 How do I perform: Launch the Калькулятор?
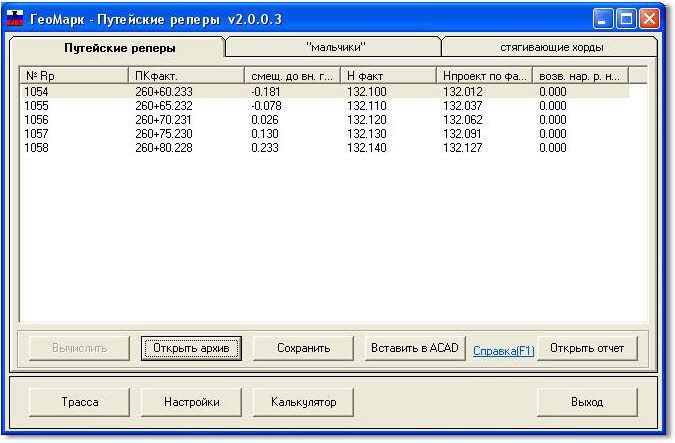(x=303, y=402)
